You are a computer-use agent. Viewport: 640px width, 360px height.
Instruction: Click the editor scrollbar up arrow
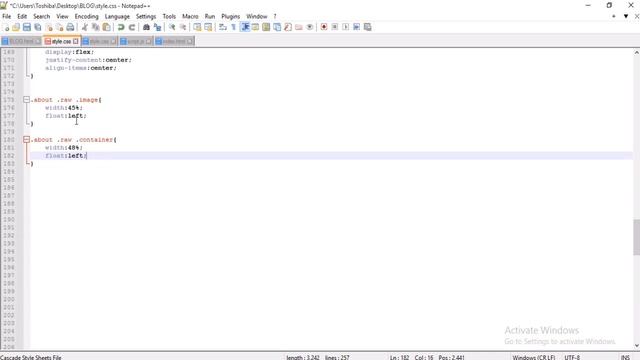point(636,53)
